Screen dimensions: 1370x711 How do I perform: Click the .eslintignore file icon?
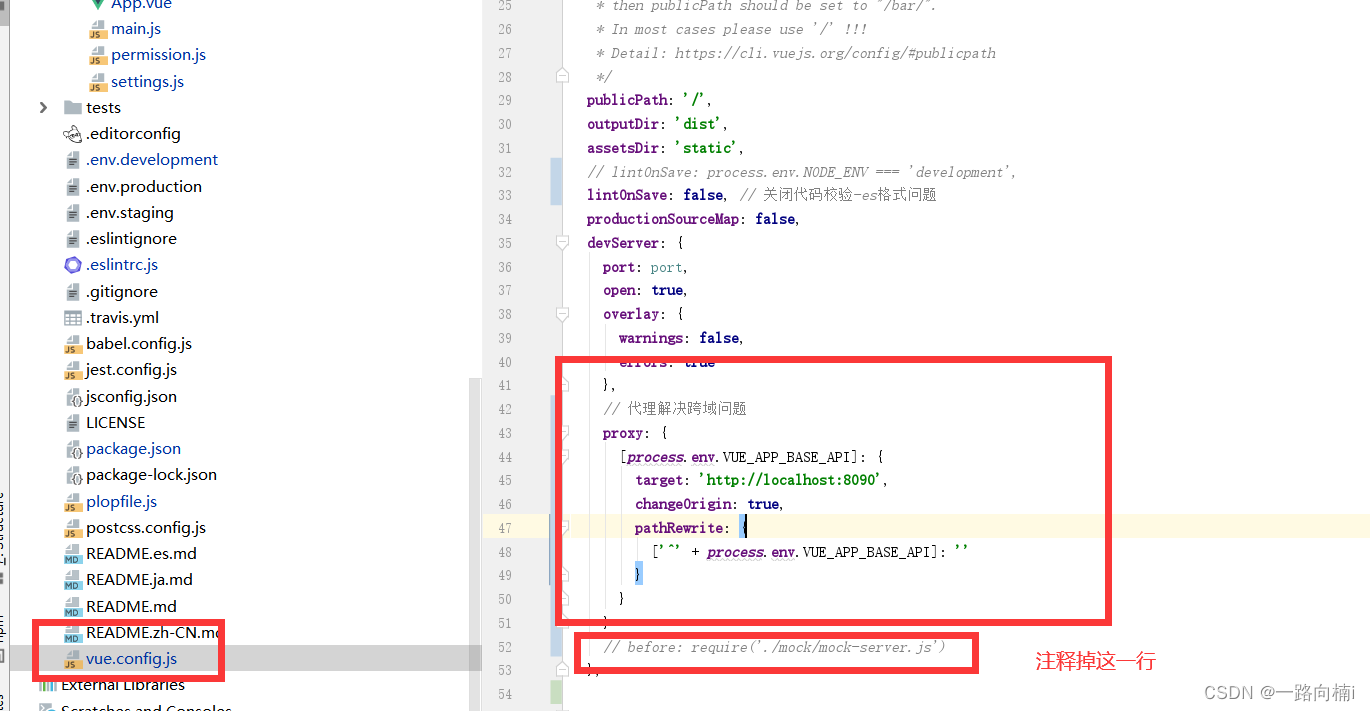pos(73,239)
